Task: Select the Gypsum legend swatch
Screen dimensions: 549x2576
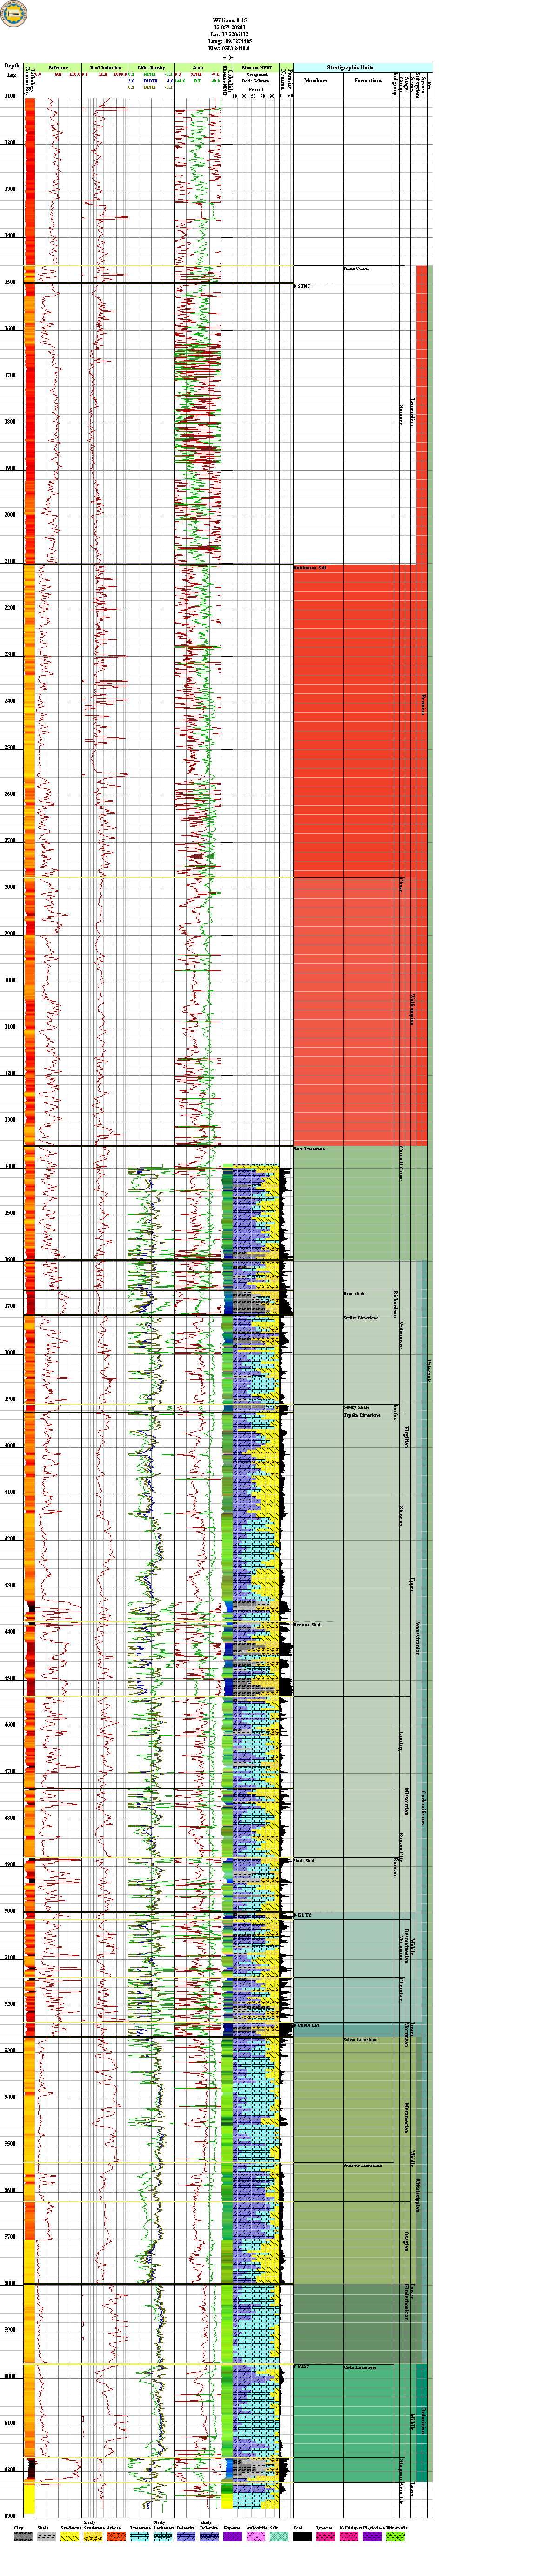Action: tap(232, 2537)
